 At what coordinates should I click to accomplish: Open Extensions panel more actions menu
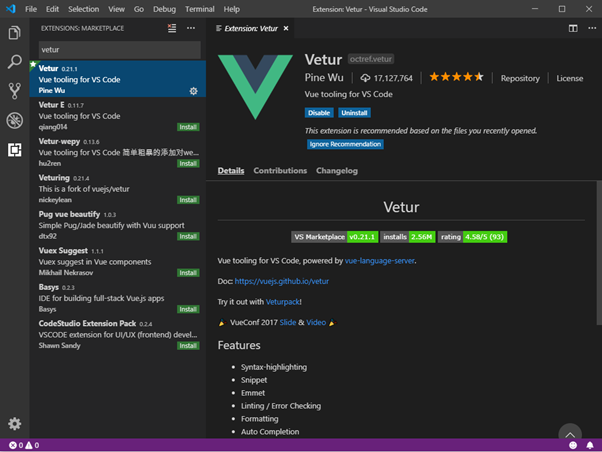[x=191, y=28]
